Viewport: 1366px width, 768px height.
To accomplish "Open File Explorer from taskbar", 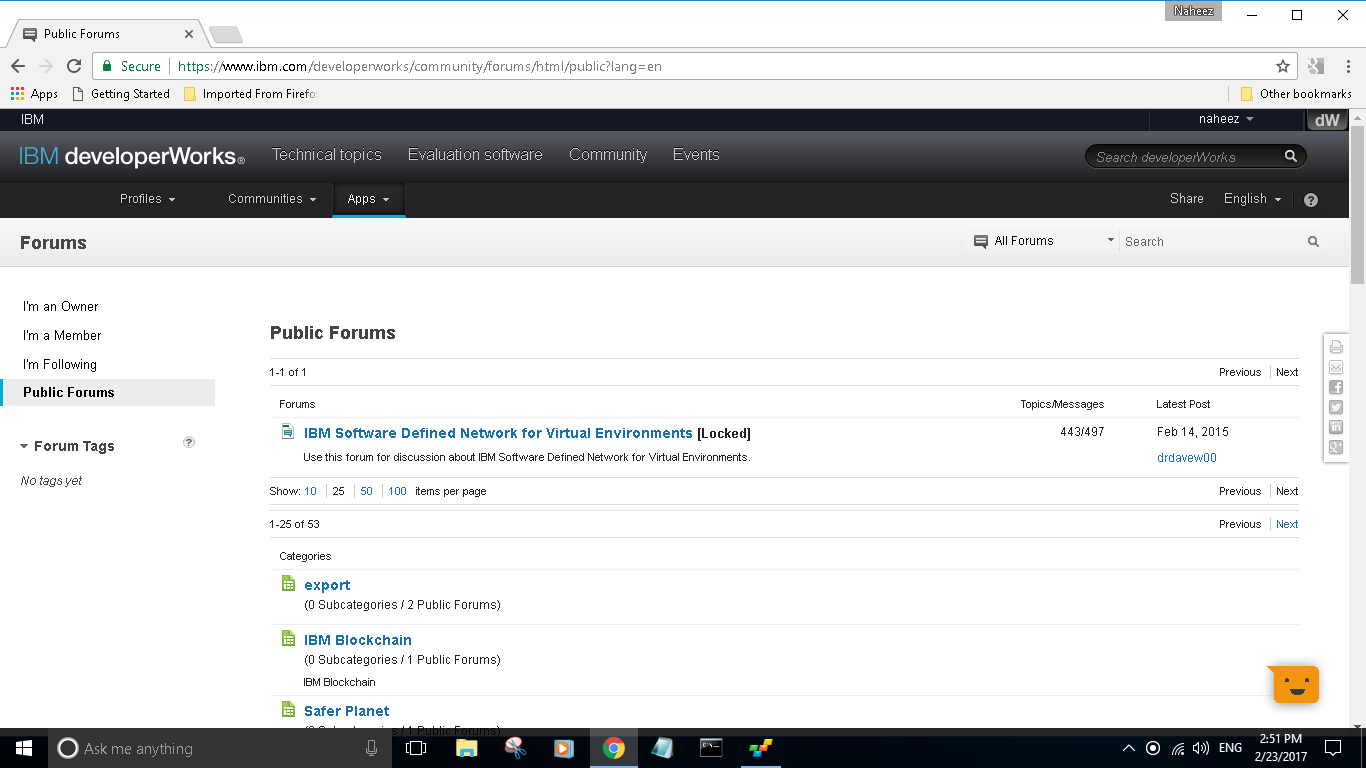I will point(466,748).
